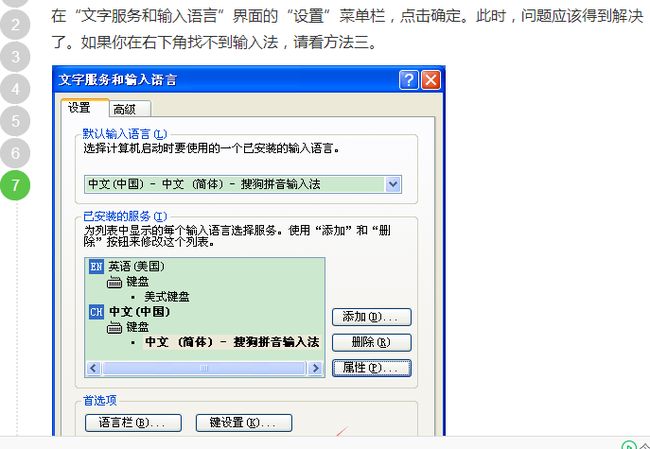
Task: Click the horizontal scrollbar thumb in services list
Action: [x=204, y=368]
